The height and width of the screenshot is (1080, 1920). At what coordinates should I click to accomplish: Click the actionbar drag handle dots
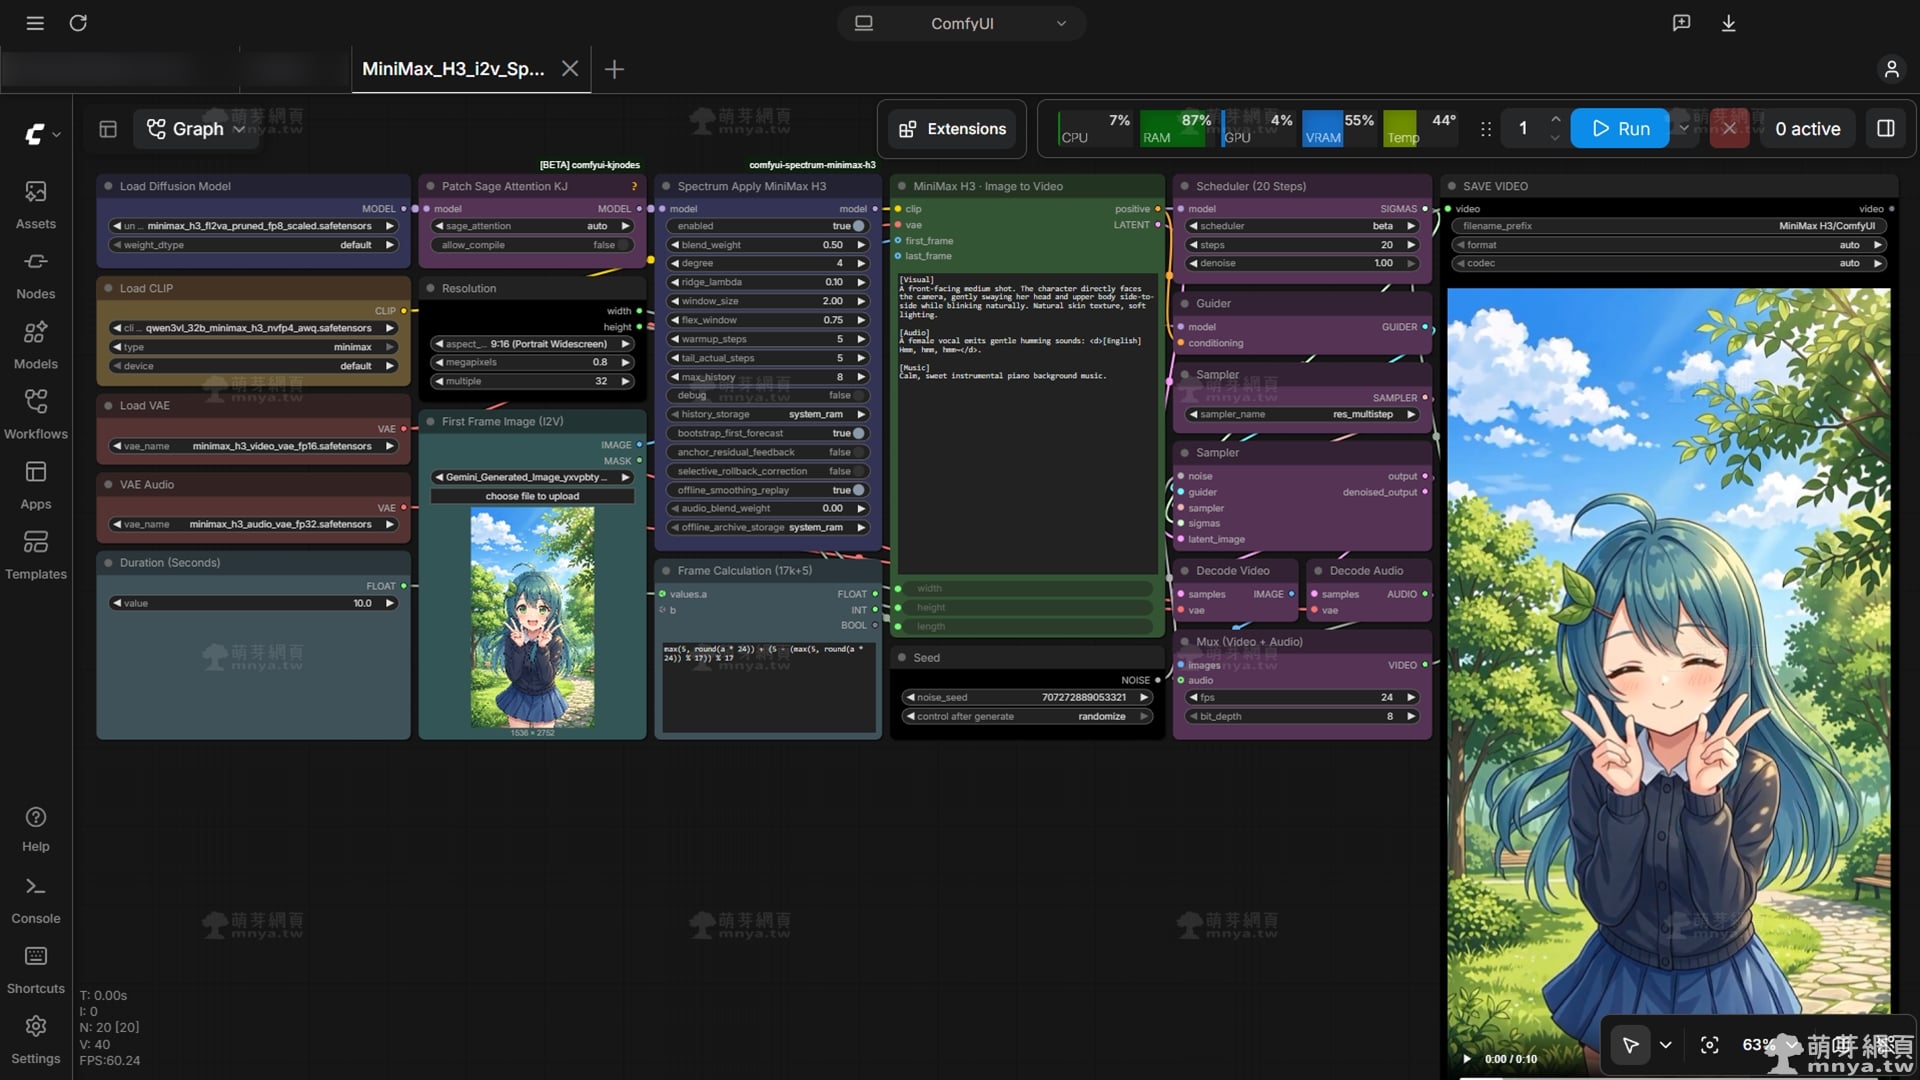coord(1486,129)
